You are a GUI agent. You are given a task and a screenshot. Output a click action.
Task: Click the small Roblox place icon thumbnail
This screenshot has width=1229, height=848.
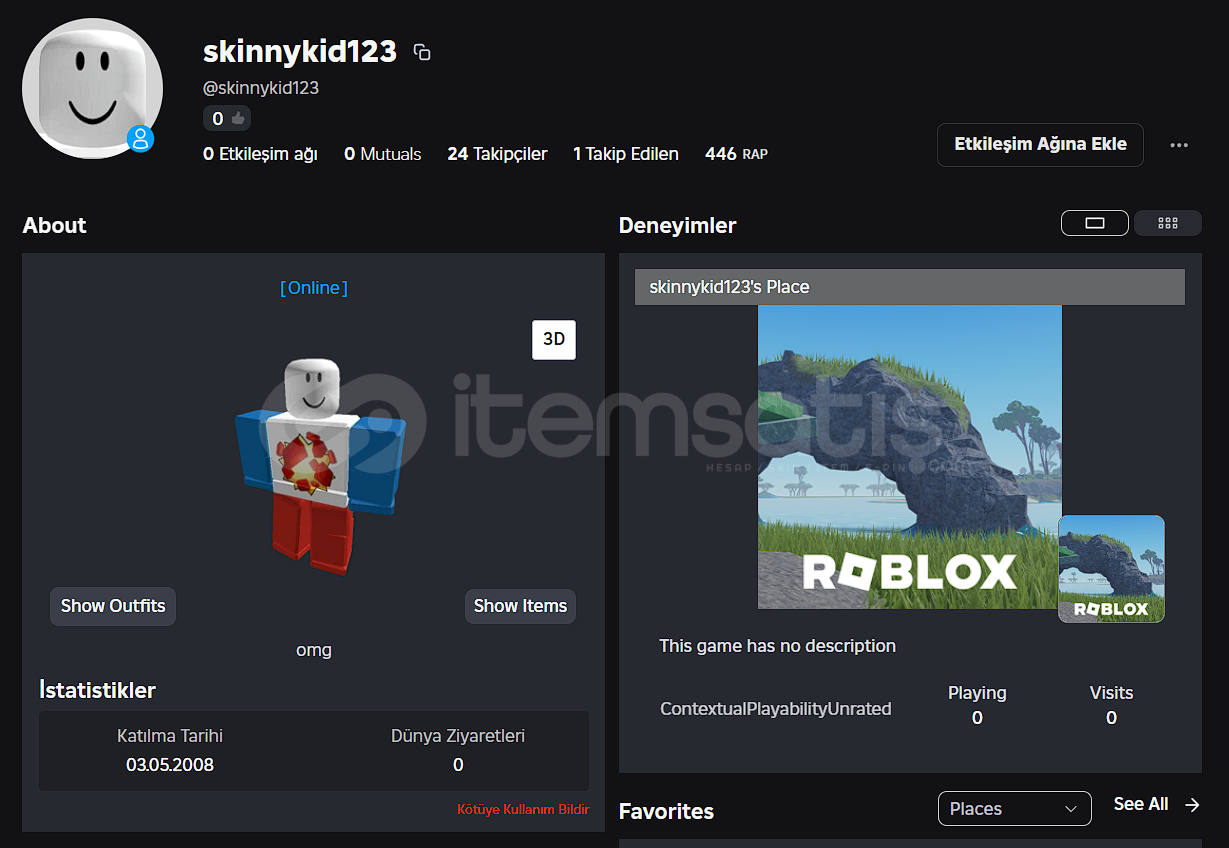[x=1111, y=569]
